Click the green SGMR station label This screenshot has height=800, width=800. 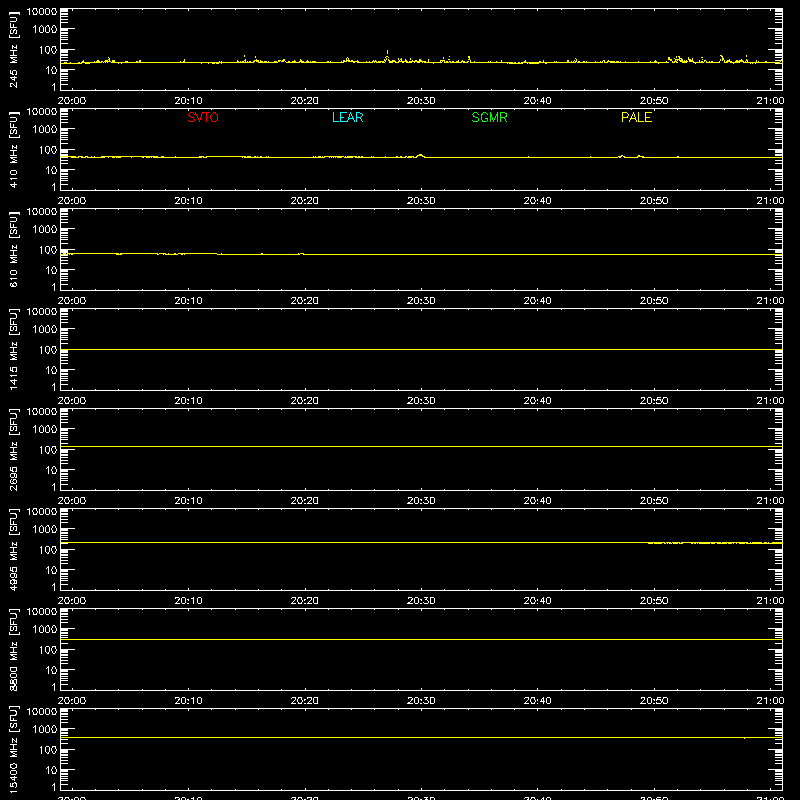tap(489, 117)
